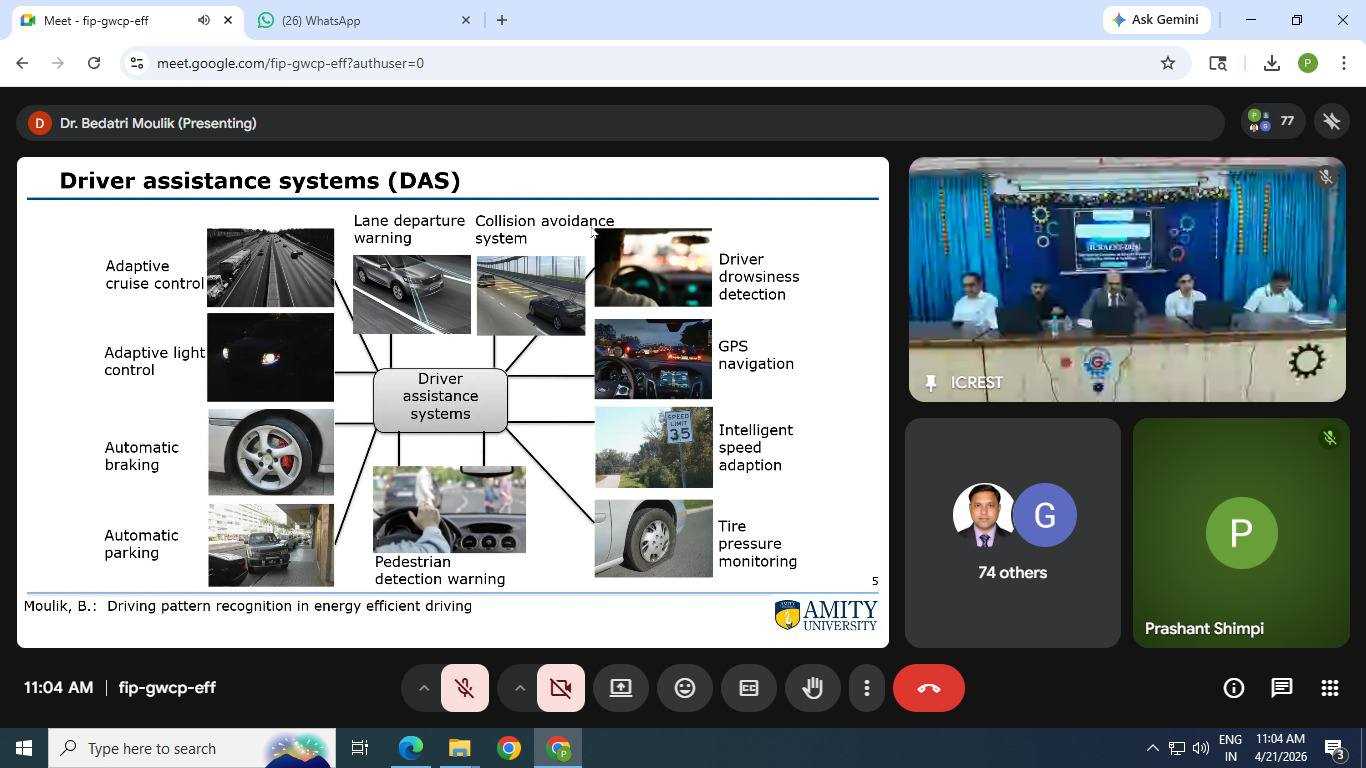Click the raise hand icon

812,688
